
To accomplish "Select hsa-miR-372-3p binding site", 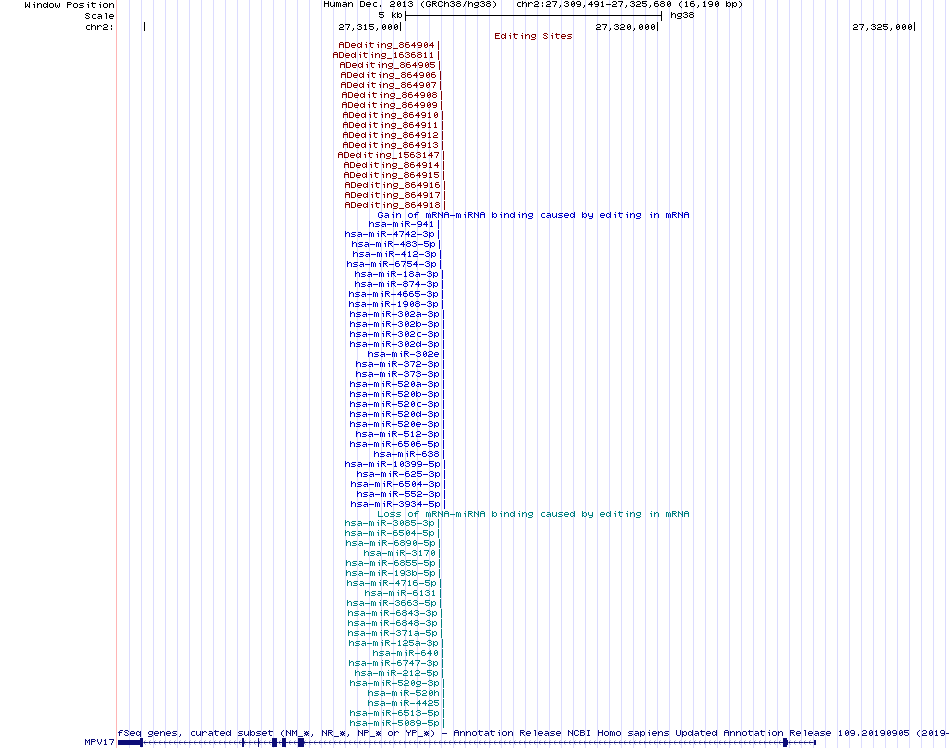I will [397, 364].
